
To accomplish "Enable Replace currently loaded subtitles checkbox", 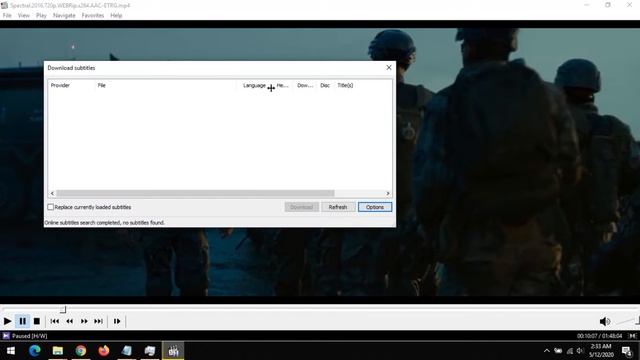I will click(51, 207).
